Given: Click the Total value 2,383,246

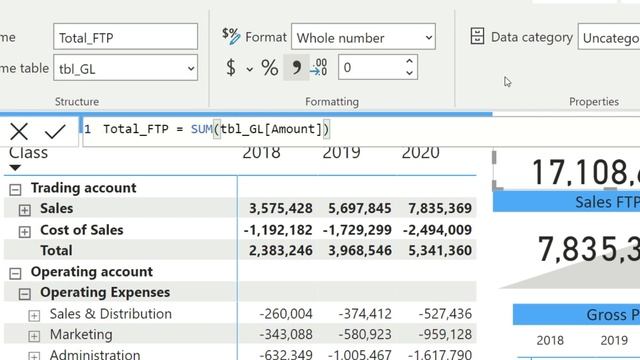Looking at the screenshot, I should tap(281, 250).
